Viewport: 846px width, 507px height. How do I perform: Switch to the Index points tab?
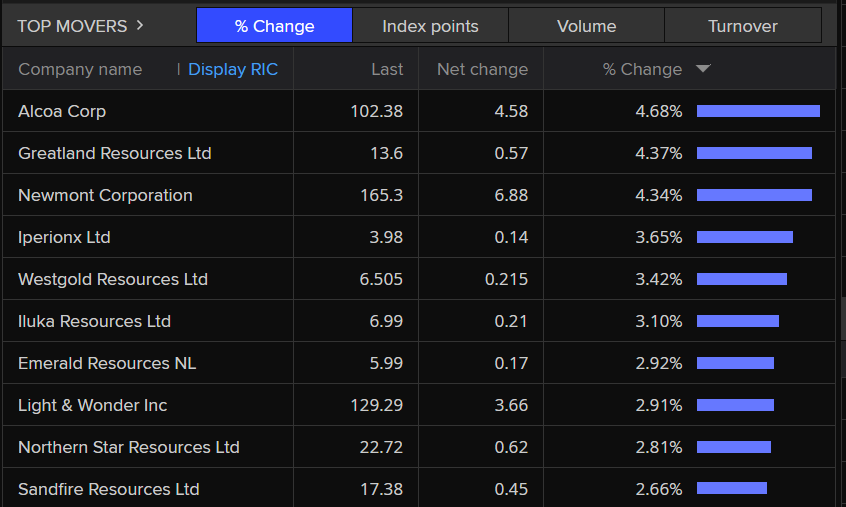click(x=430, y=25)
